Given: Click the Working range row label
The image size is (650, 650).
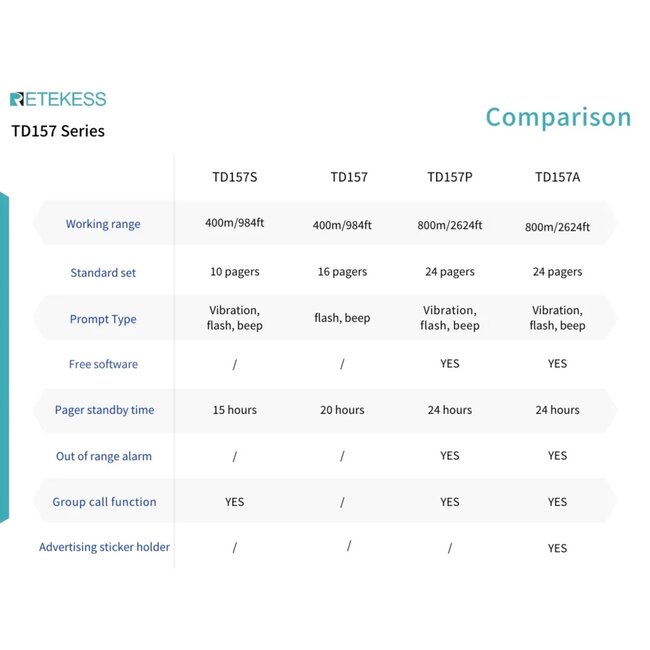Looking at the screenshot, I should (103, 224).
